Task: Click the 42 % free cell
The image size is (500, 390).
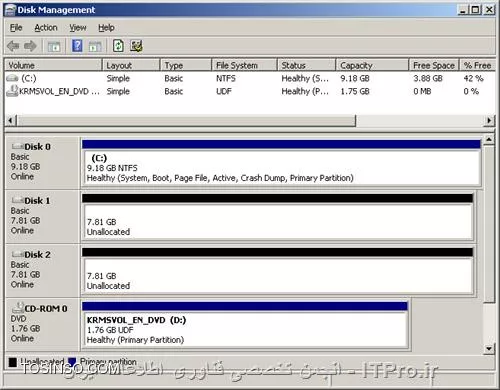Action: 473,78
